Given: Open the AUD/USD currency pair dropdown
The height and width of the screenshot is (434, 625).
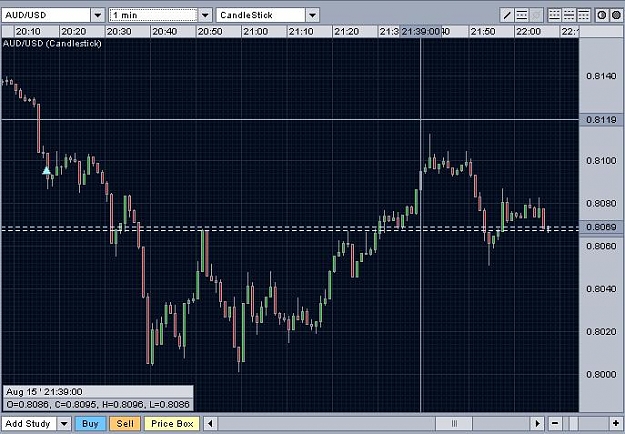Looking at the screenshot, I should tap(98, 16).
